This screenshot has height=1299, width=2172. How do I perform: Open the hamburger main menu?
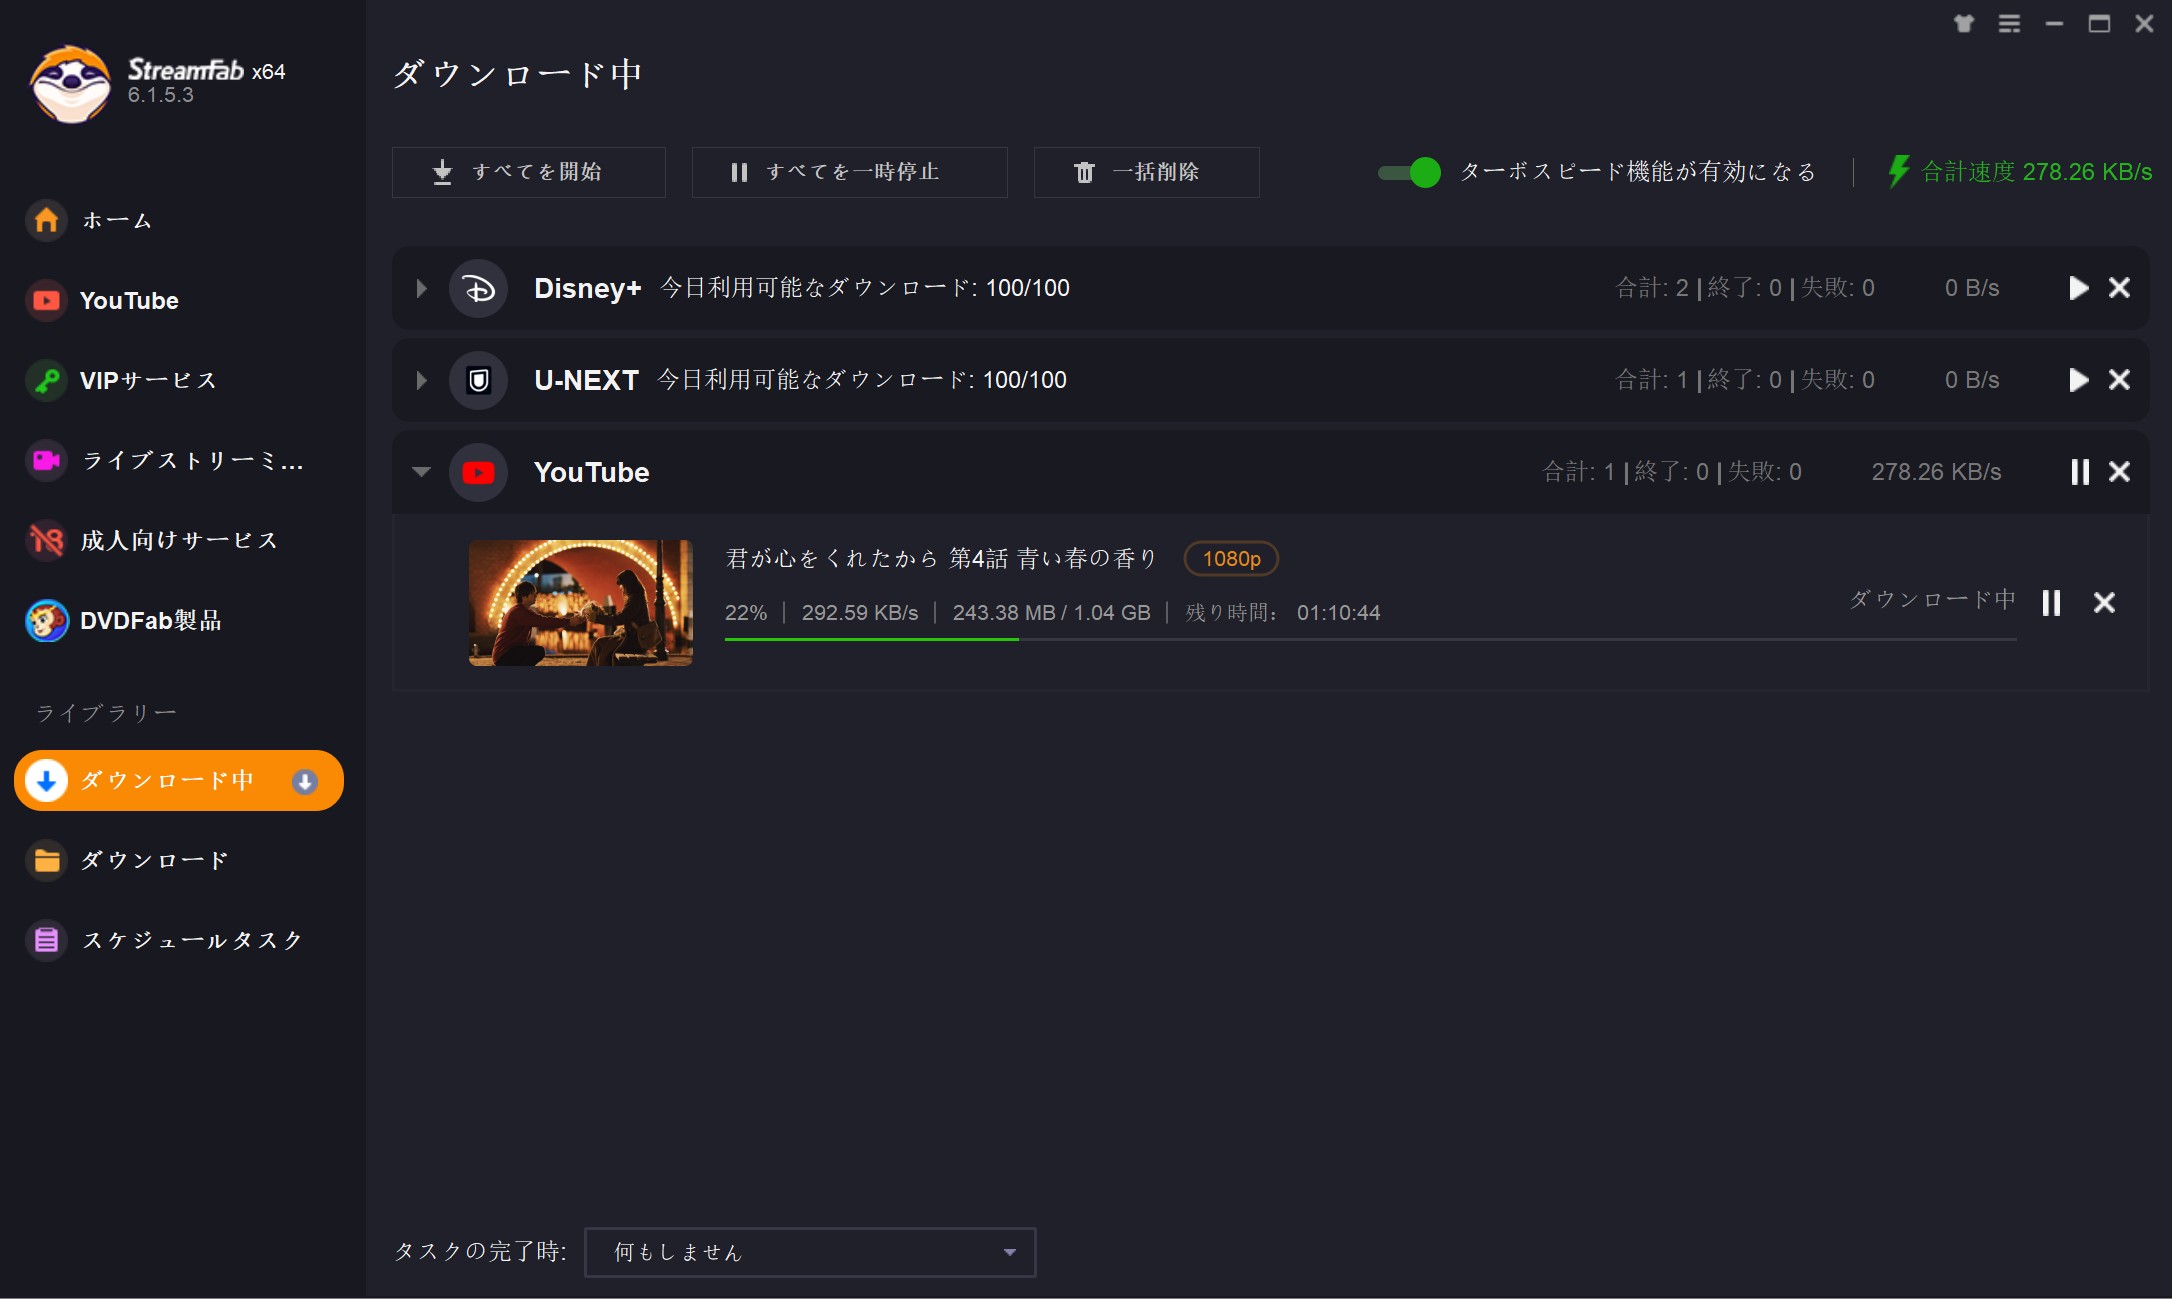(x=2009, y=24)
